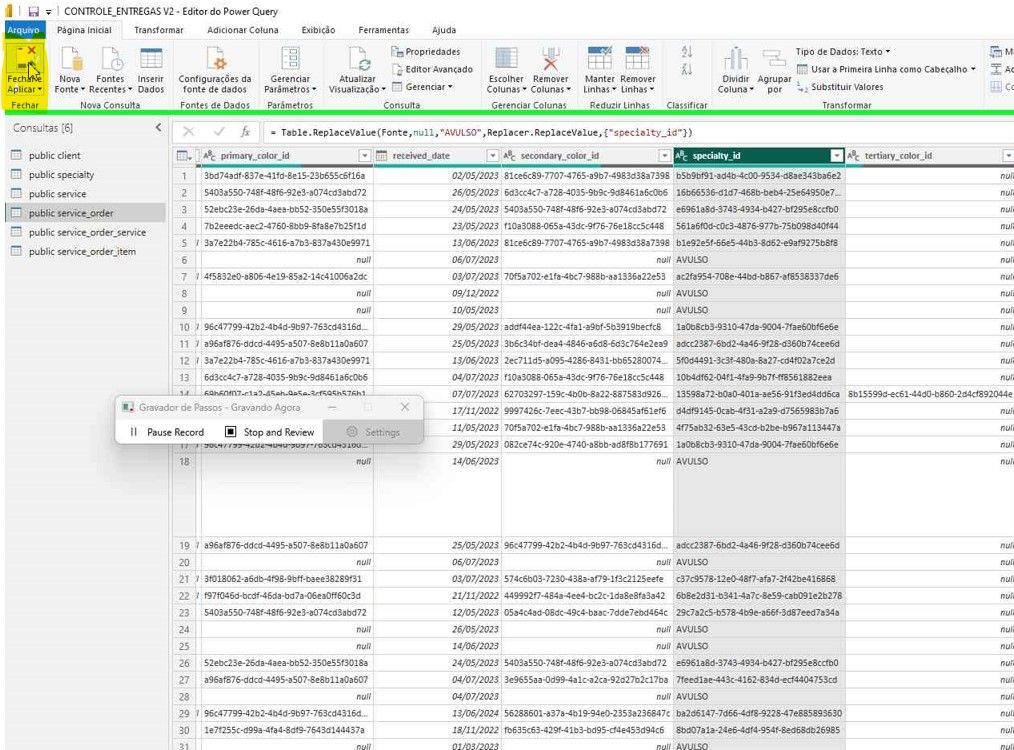Click date 02/05/2023 in row 1
1014x750 pixels.
click(x=437, y=176)
